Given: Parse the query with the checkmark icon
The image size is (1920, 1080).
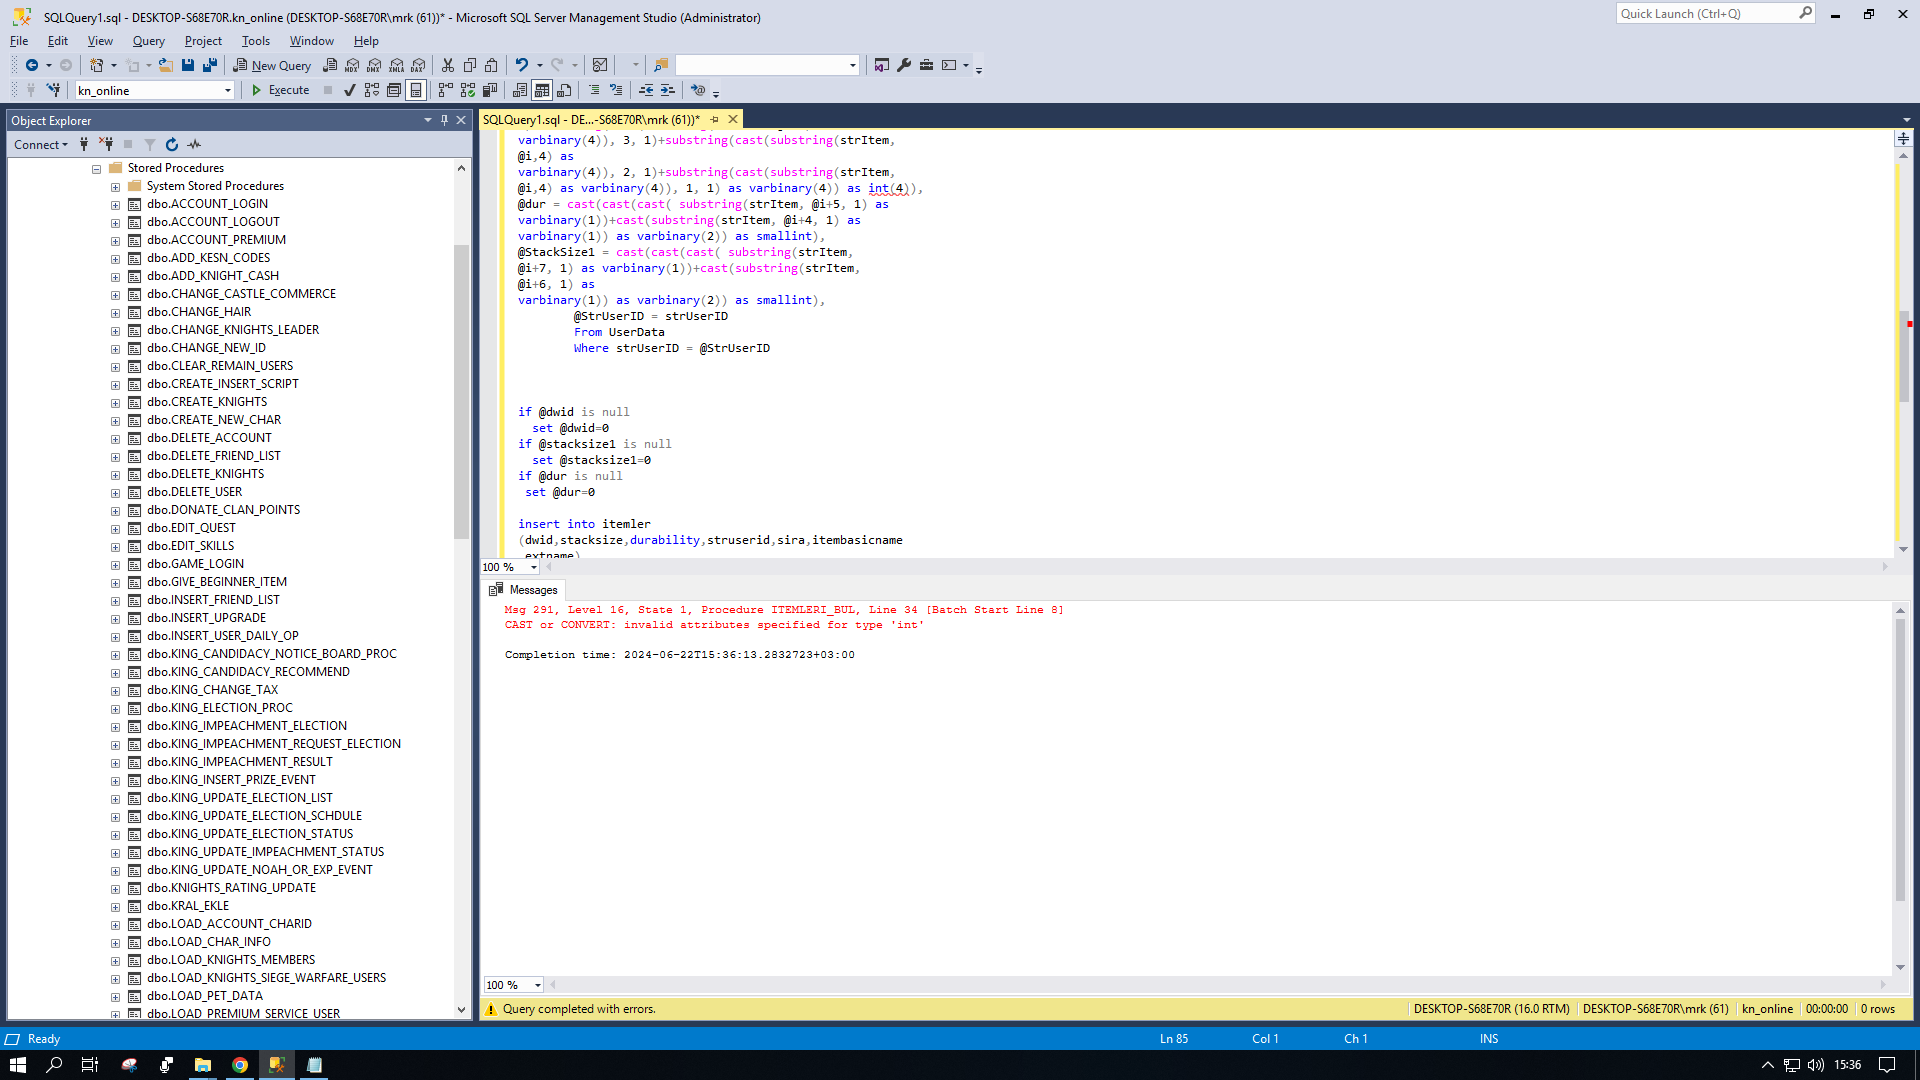Looking at the screenshot, I should click(349, 90).
